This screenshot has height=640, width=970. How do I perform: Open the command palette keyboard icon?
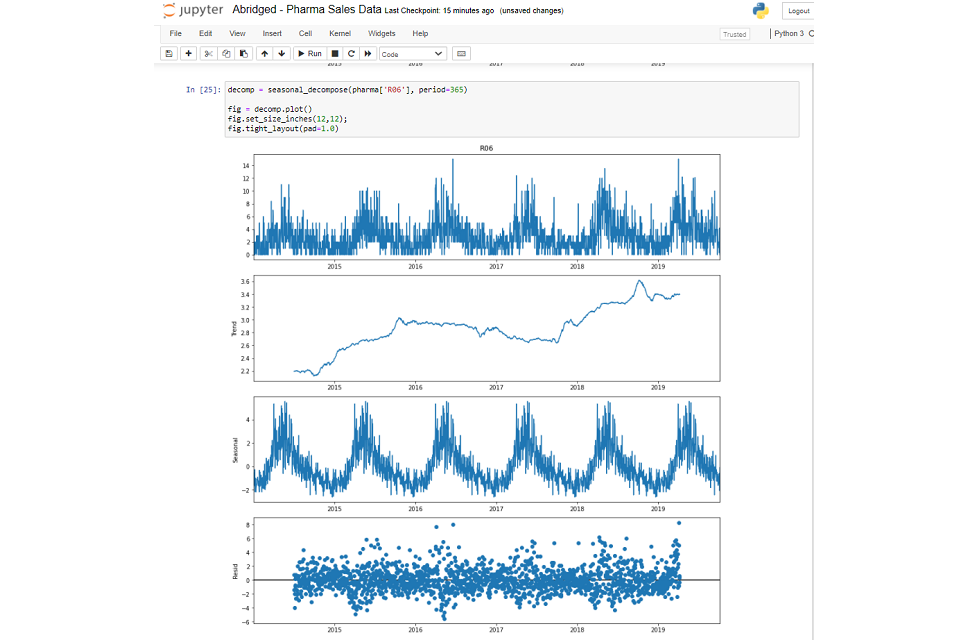[x=461, y=54]
